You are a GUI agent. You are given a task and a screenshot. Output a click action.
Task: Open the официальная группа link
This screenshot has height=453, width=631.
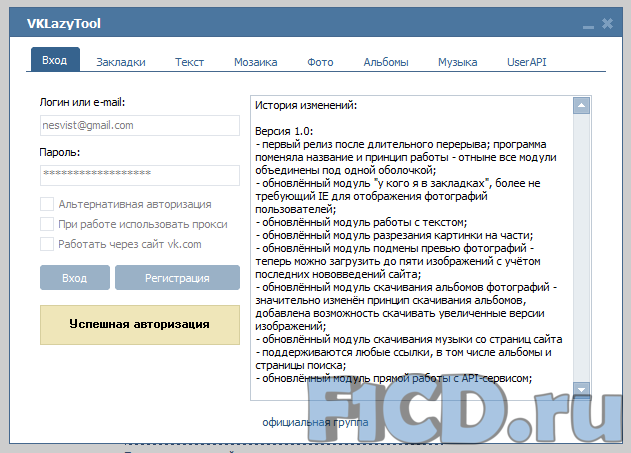click(315, 422)
